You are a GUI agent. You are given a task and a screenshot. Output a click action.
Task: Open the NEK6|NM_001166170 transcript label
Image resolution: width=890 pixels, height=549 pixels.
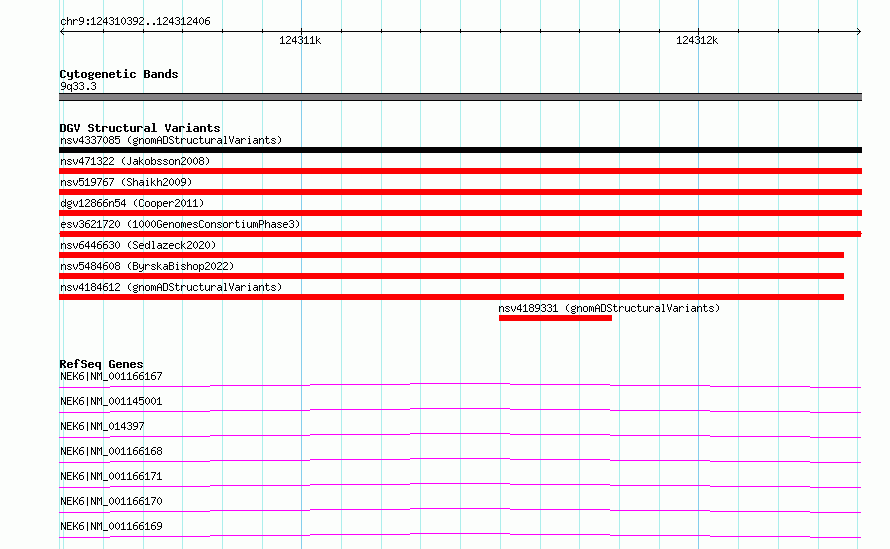[111, 501]
